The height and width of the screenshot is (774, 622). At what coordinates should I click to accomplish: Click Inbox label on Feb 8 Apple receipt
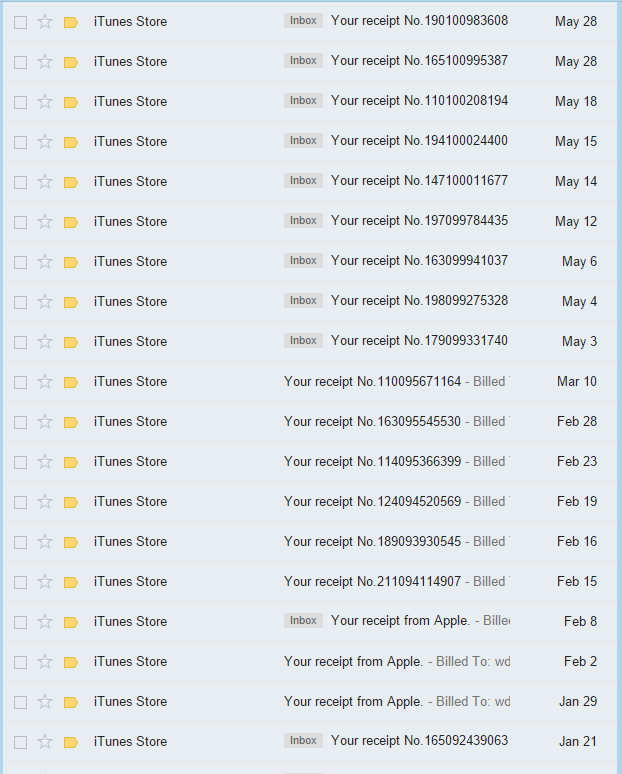click(303, 620)
